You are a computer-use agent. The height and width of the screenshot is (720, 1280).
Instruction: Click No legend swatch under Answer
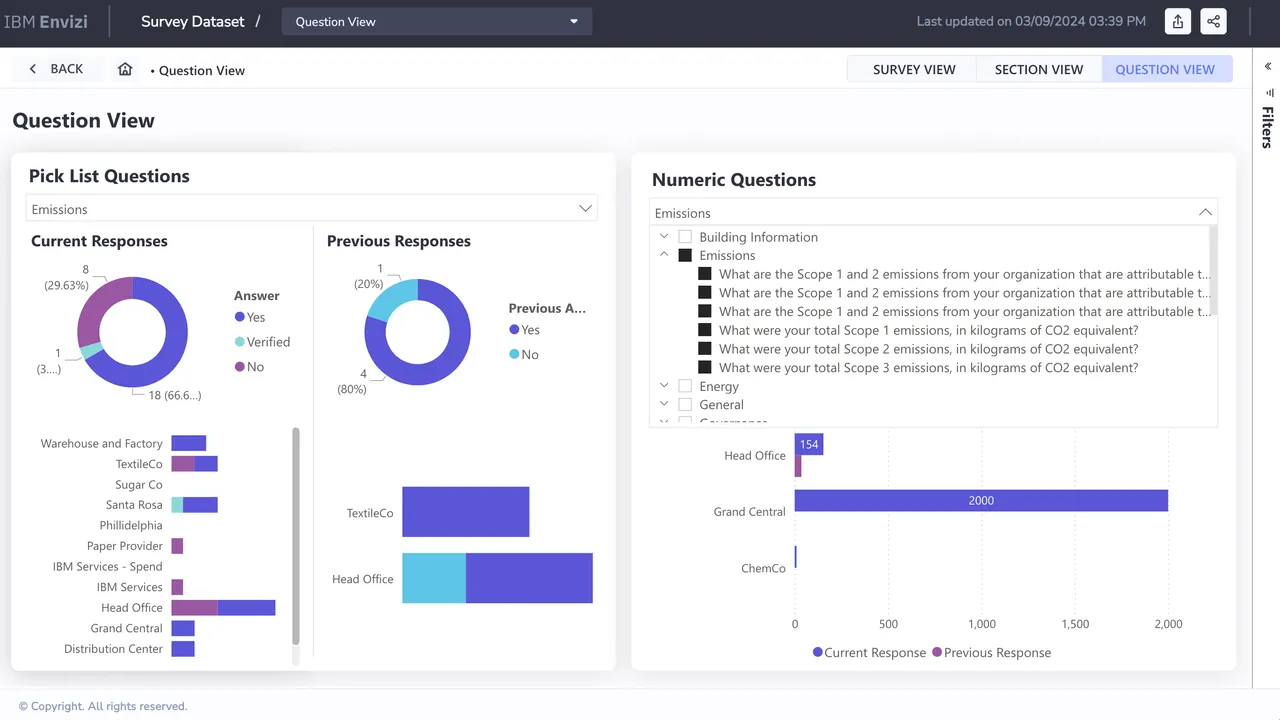point(240,367)
